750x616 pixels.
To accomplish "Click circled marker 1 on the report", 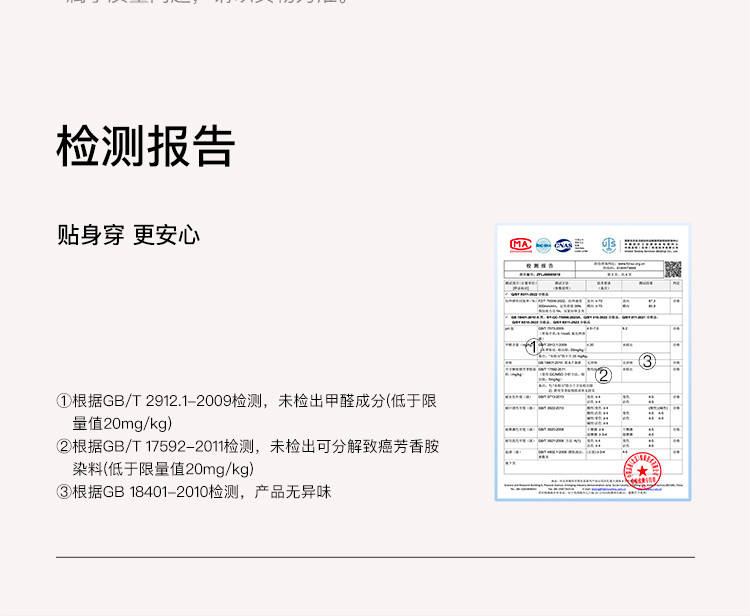I will point(533,347).
